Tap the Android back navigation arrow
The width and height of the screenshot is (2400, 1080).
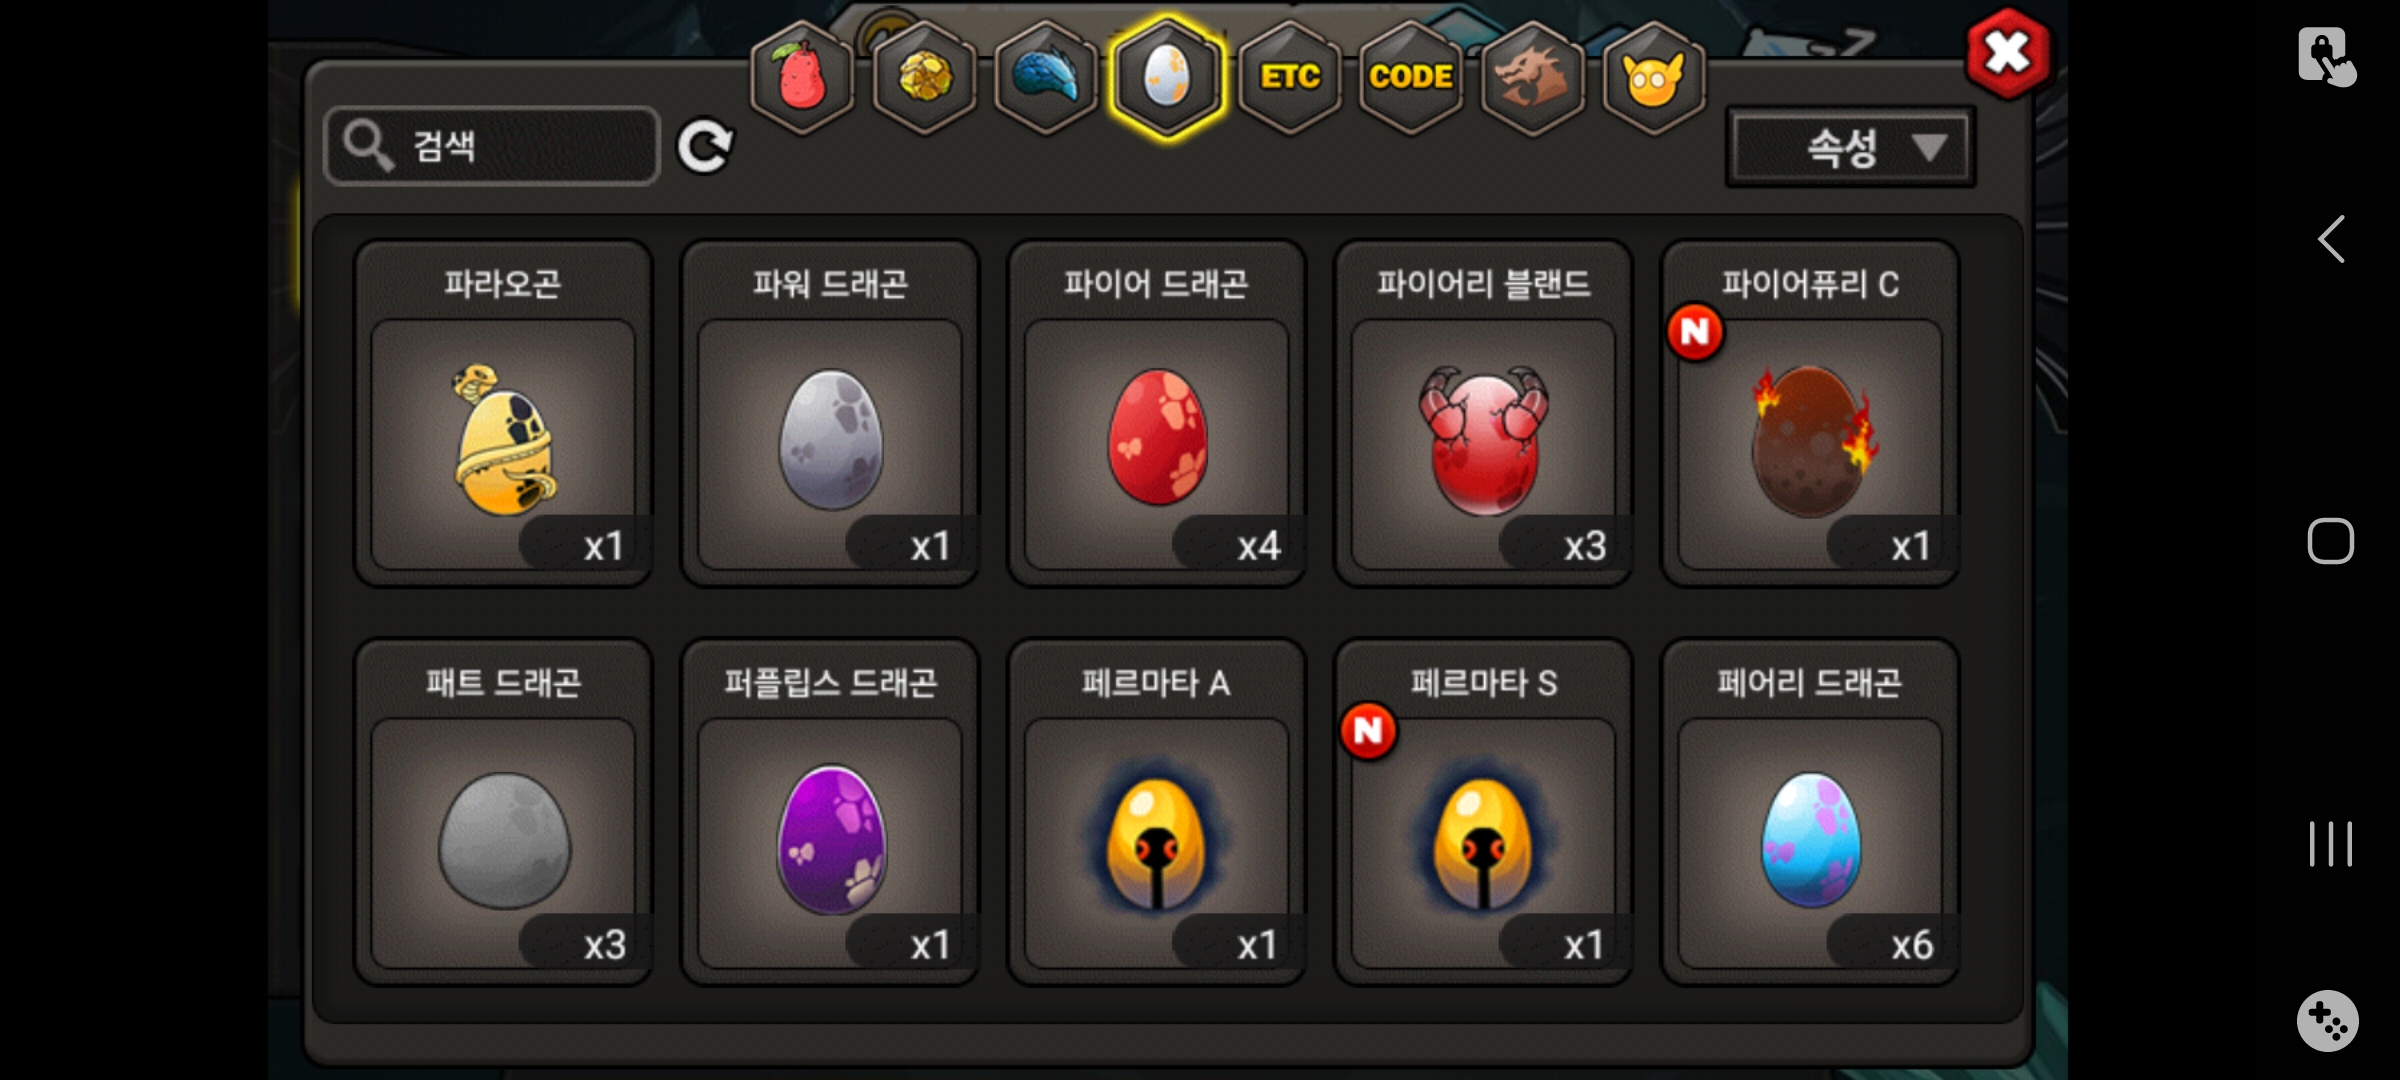click(x=2331, y=239)
